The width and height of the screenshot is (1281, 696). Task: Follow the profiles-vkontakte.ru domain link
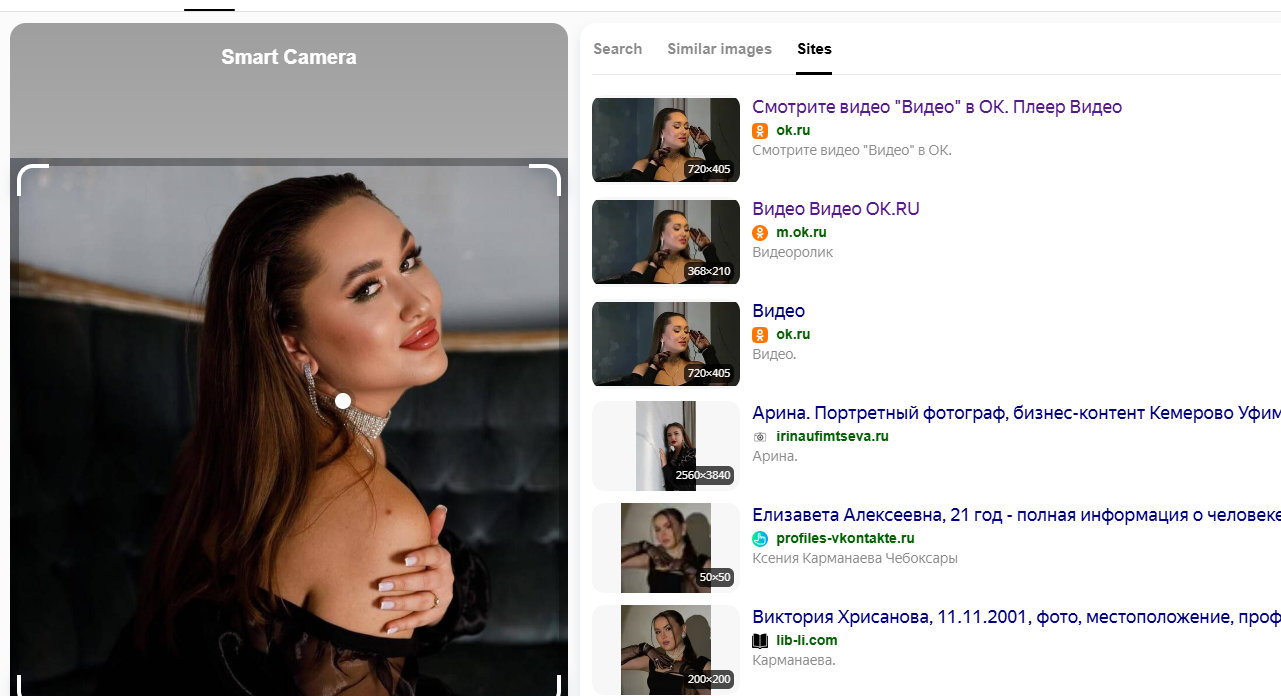845,539
